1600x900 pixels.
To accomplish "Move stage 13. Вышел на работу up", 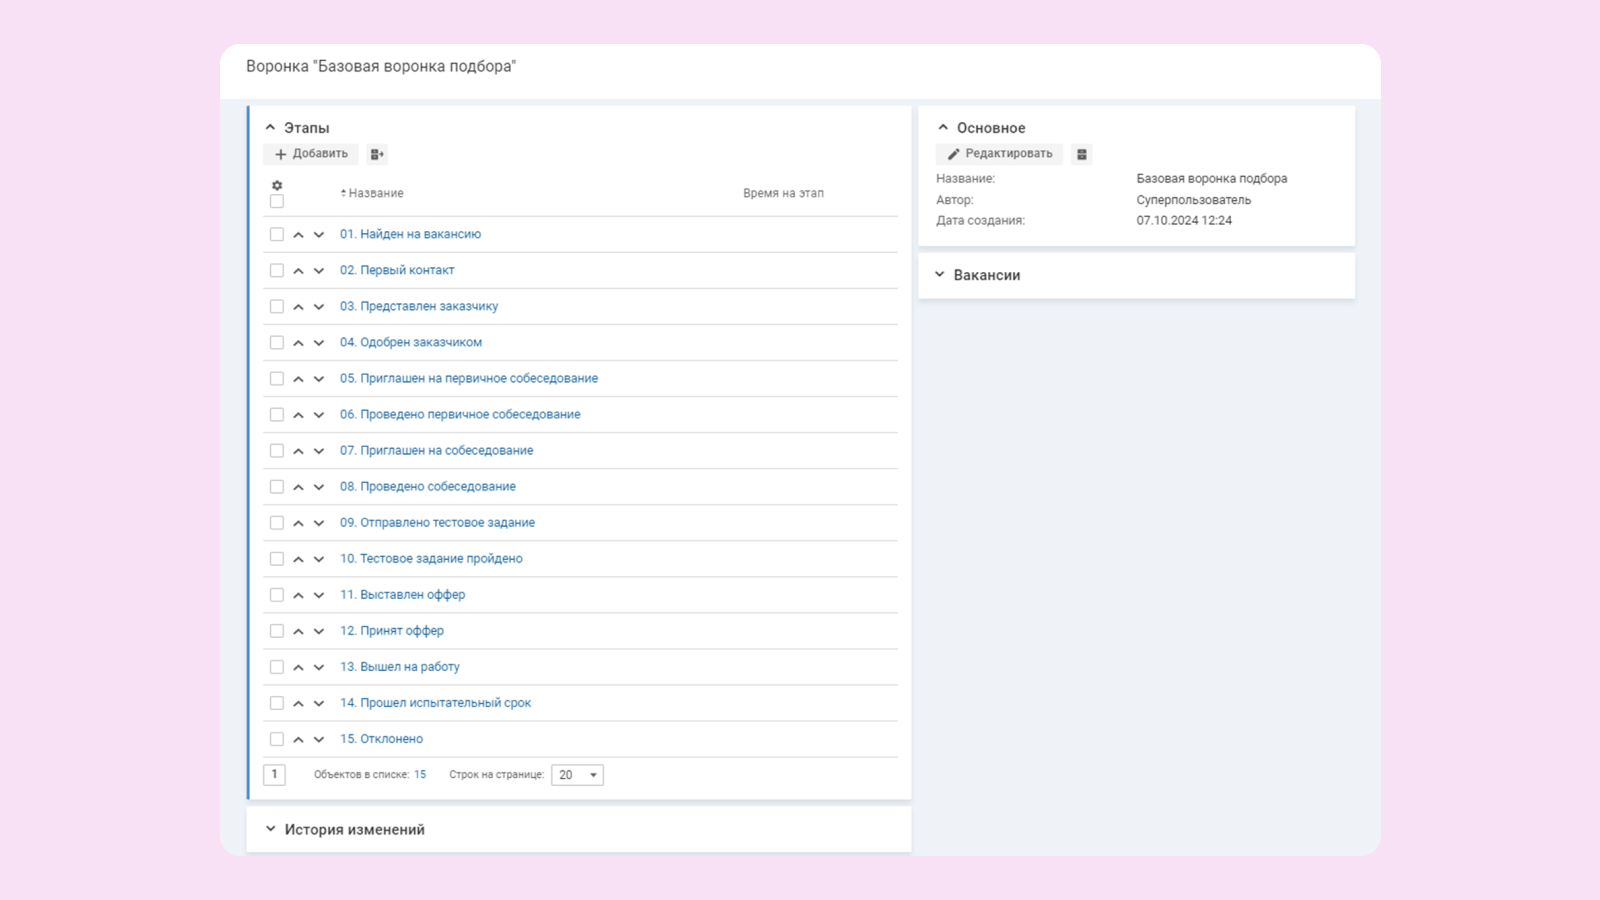I will point(298,667).
